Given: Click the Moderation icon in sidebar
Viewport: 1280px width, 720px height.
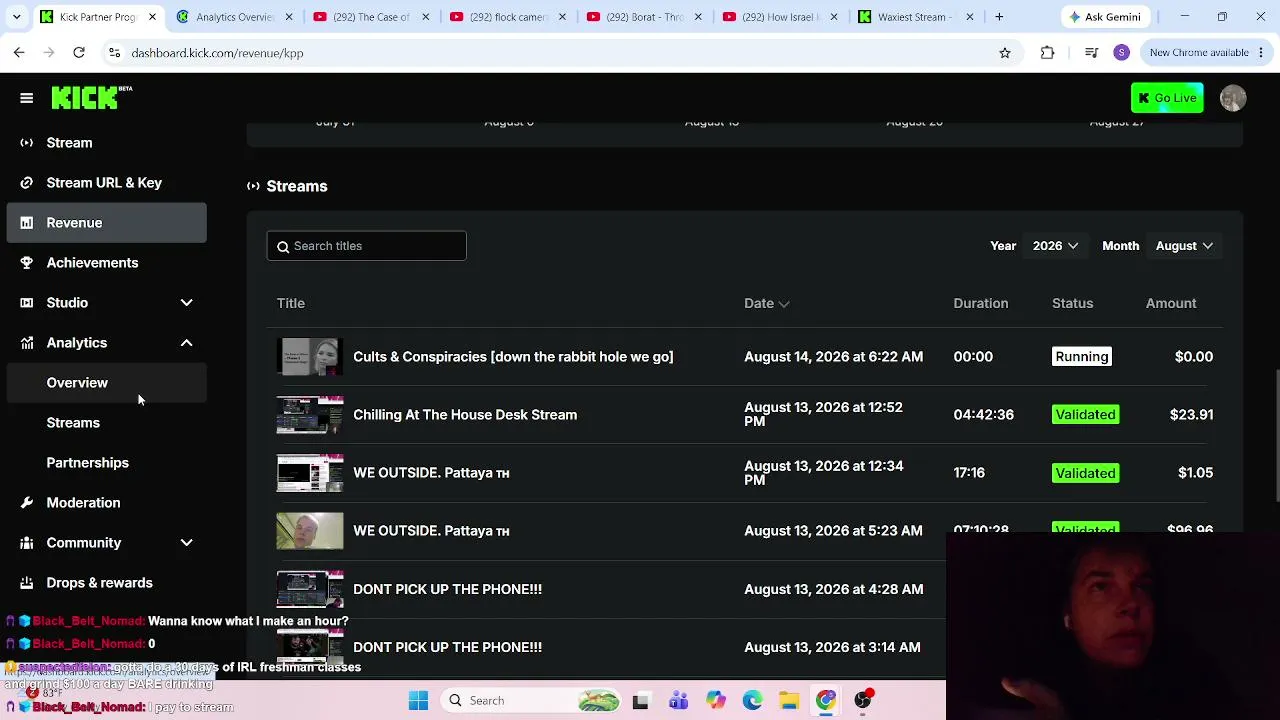Looking at the screenshot, I should [x=27, y=503].
